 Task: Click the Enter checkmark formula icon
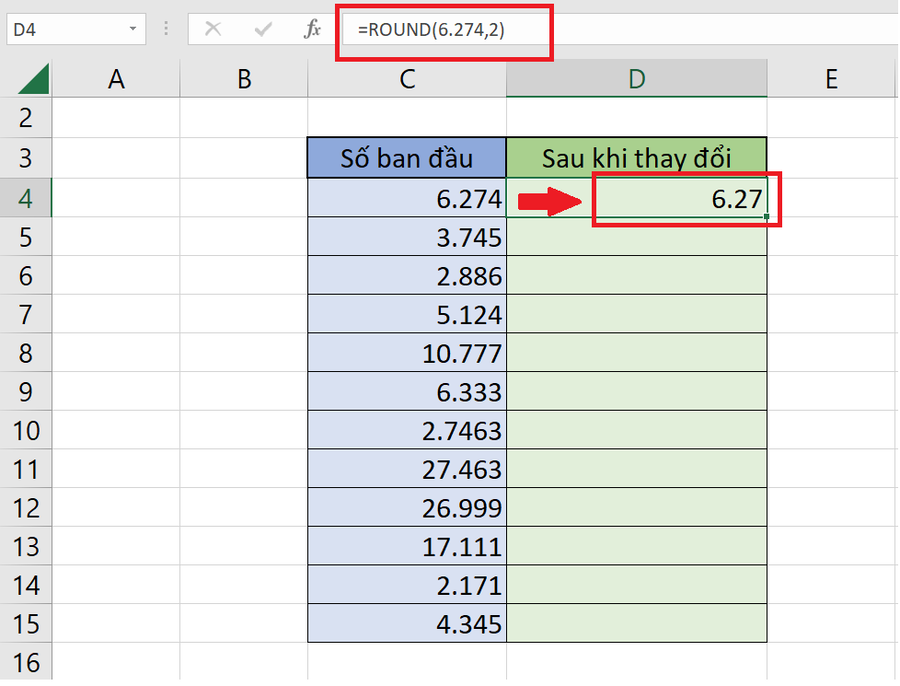[263, 29]
